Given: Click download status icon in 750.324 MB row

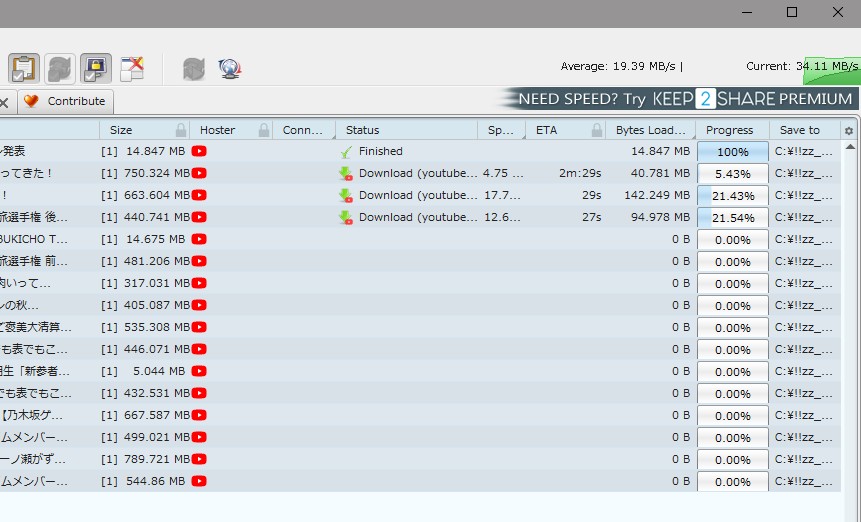Looking at the screenshot, I should pyautogui.click(x=346, y=173).
